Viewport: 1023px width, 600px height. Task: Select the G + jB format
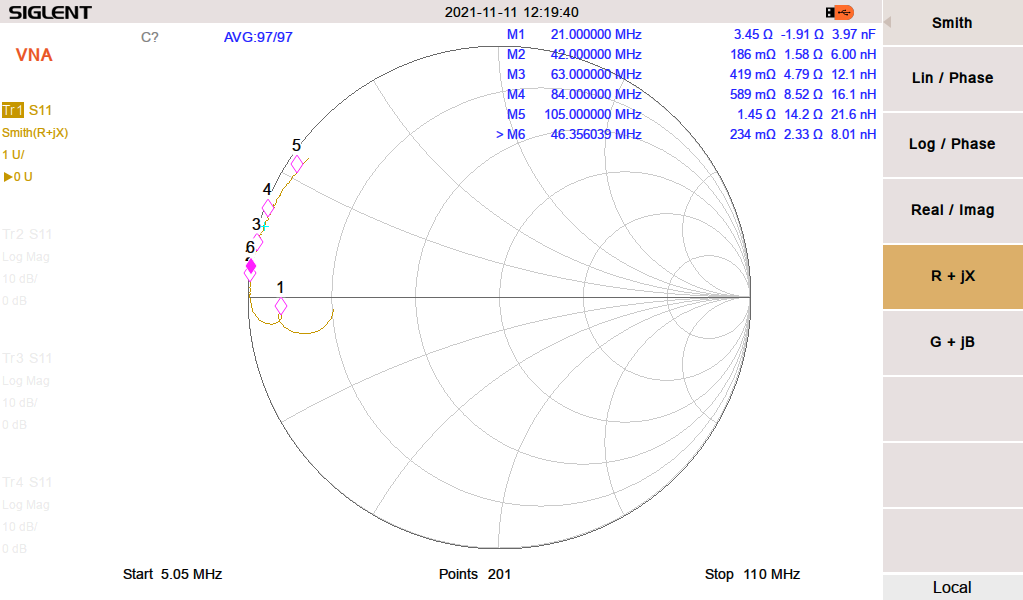(x=952, y=342)
